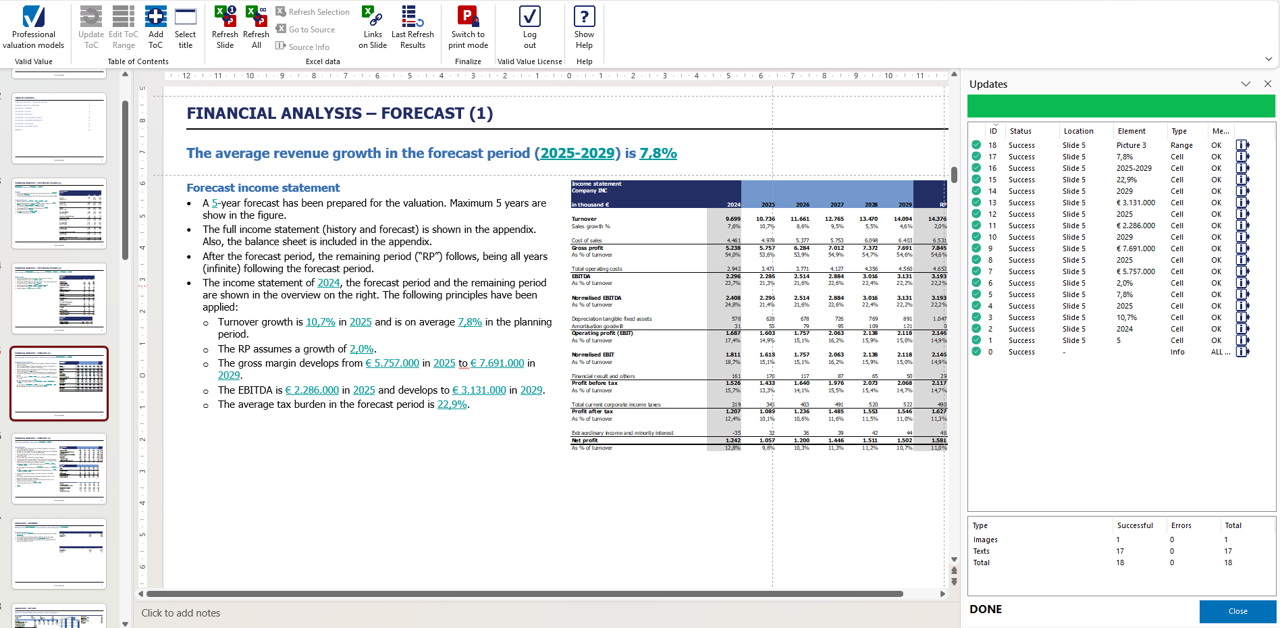The width and height of the screenshot is (1280, 628).
Task: Click the info icon for update ID 15
Action: pos(1242,180)
